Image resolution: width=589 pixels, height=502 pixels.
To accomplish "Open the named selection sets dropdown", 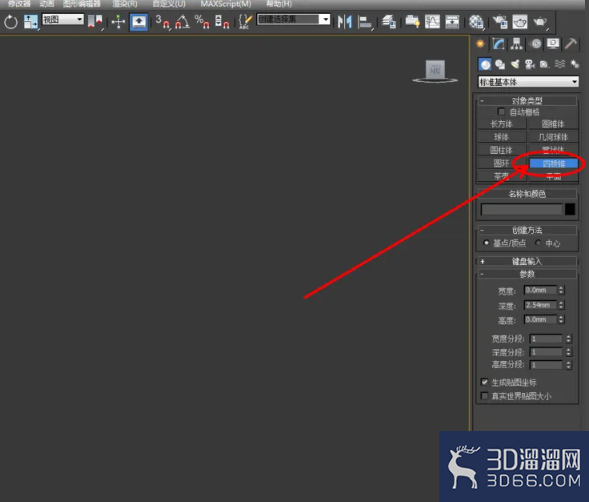I will pos(293,19).
